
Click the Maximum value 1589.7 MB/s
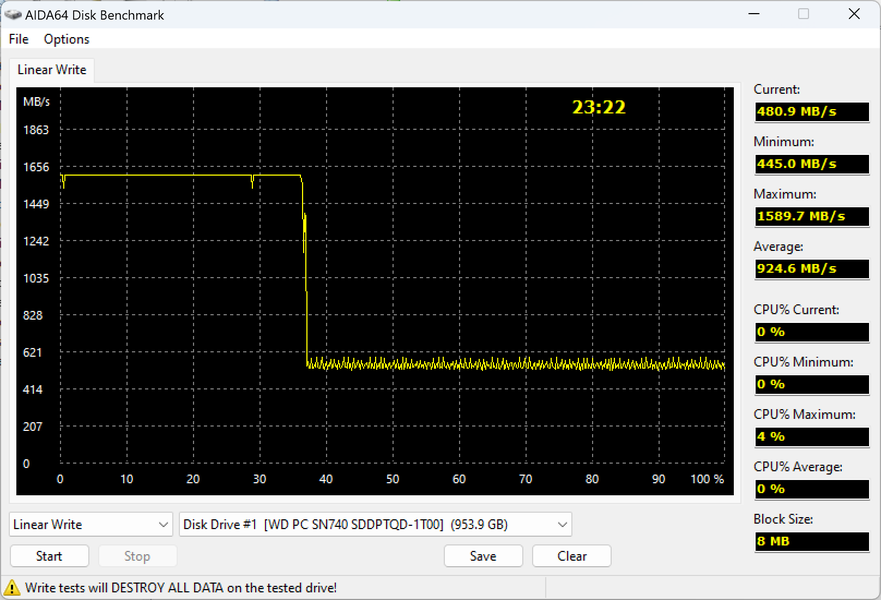coord(812,216)
